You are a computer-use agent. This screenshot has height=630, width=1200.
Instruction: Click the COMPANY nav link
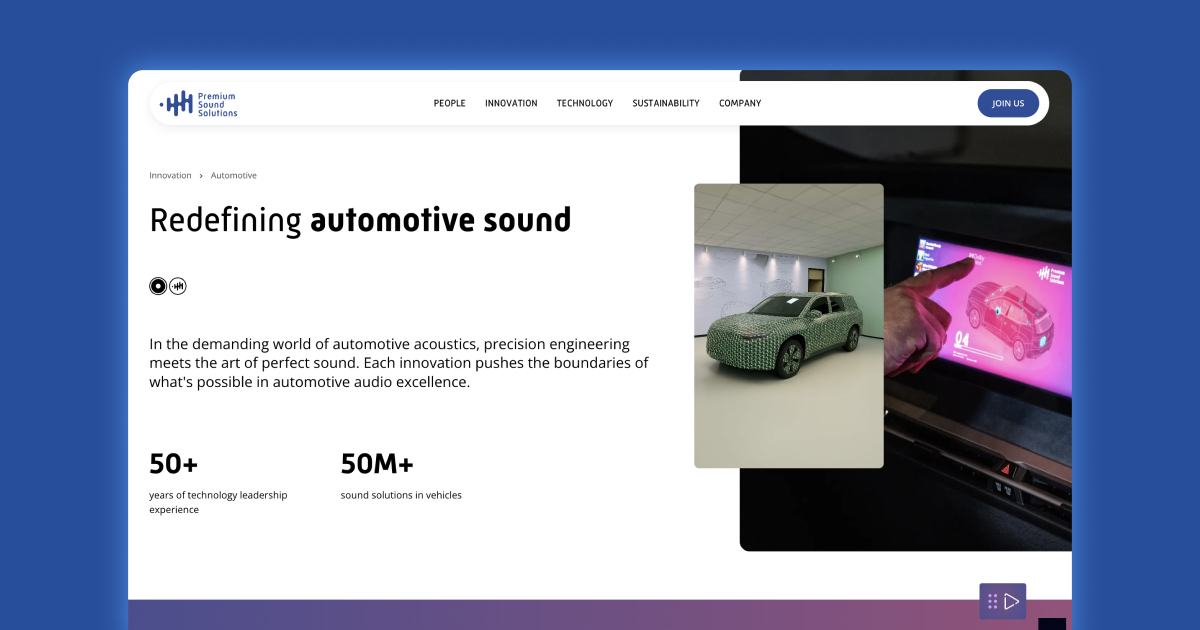tap(739, 103)
